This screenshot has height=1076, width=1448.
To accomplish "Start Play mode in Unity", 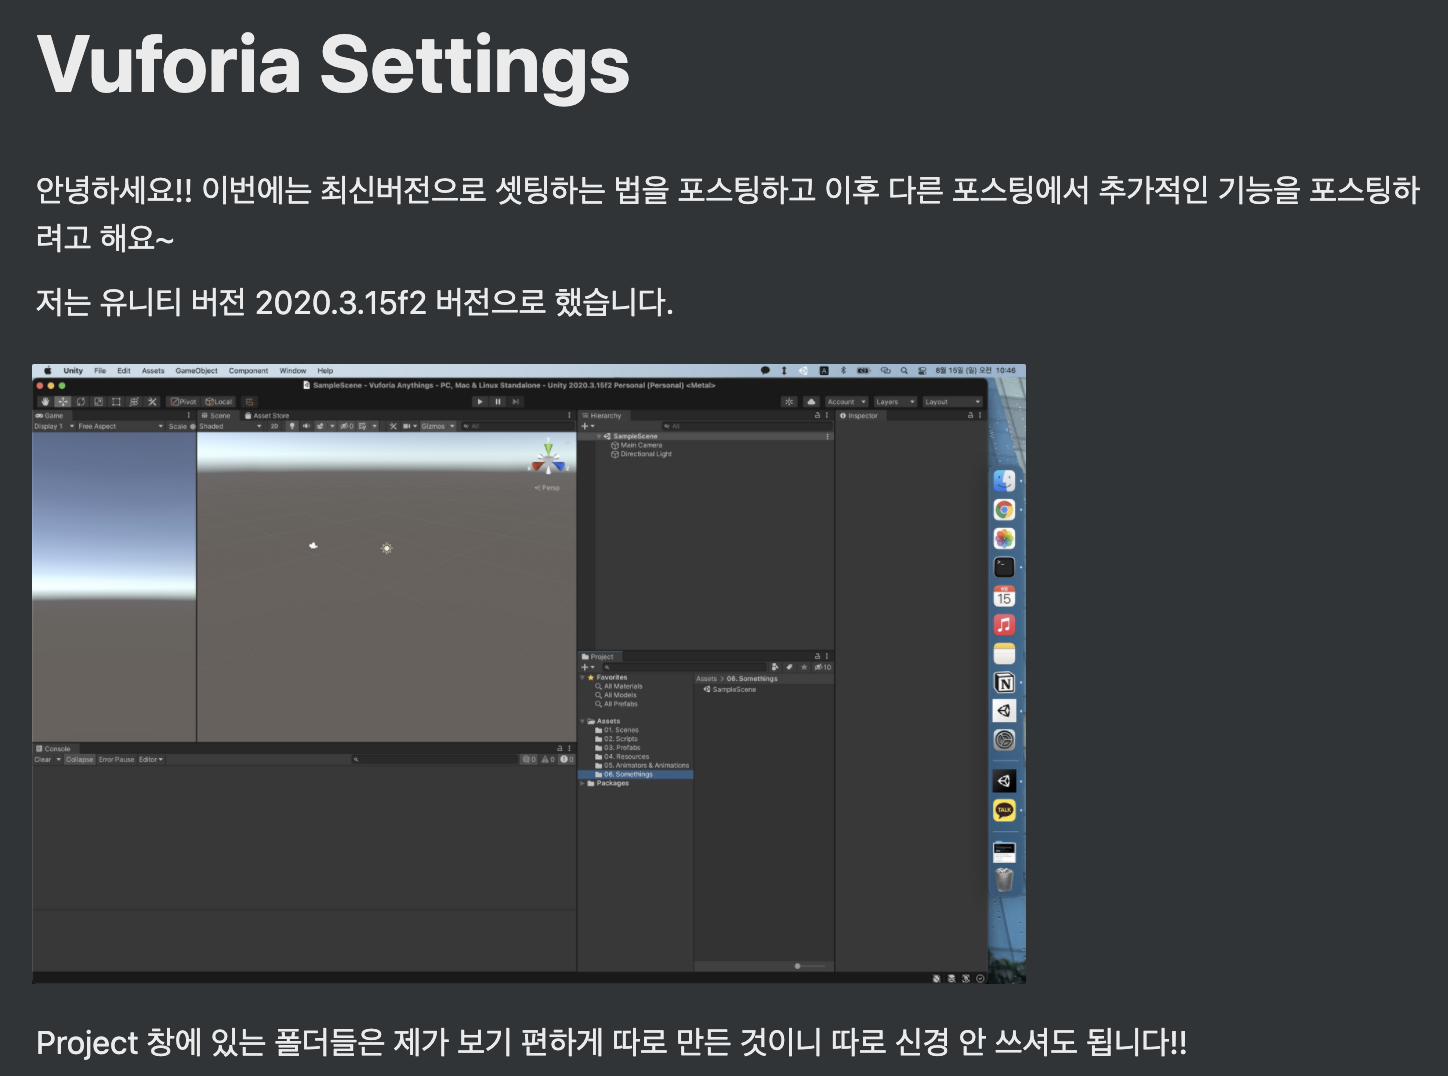I will point(480,401).
